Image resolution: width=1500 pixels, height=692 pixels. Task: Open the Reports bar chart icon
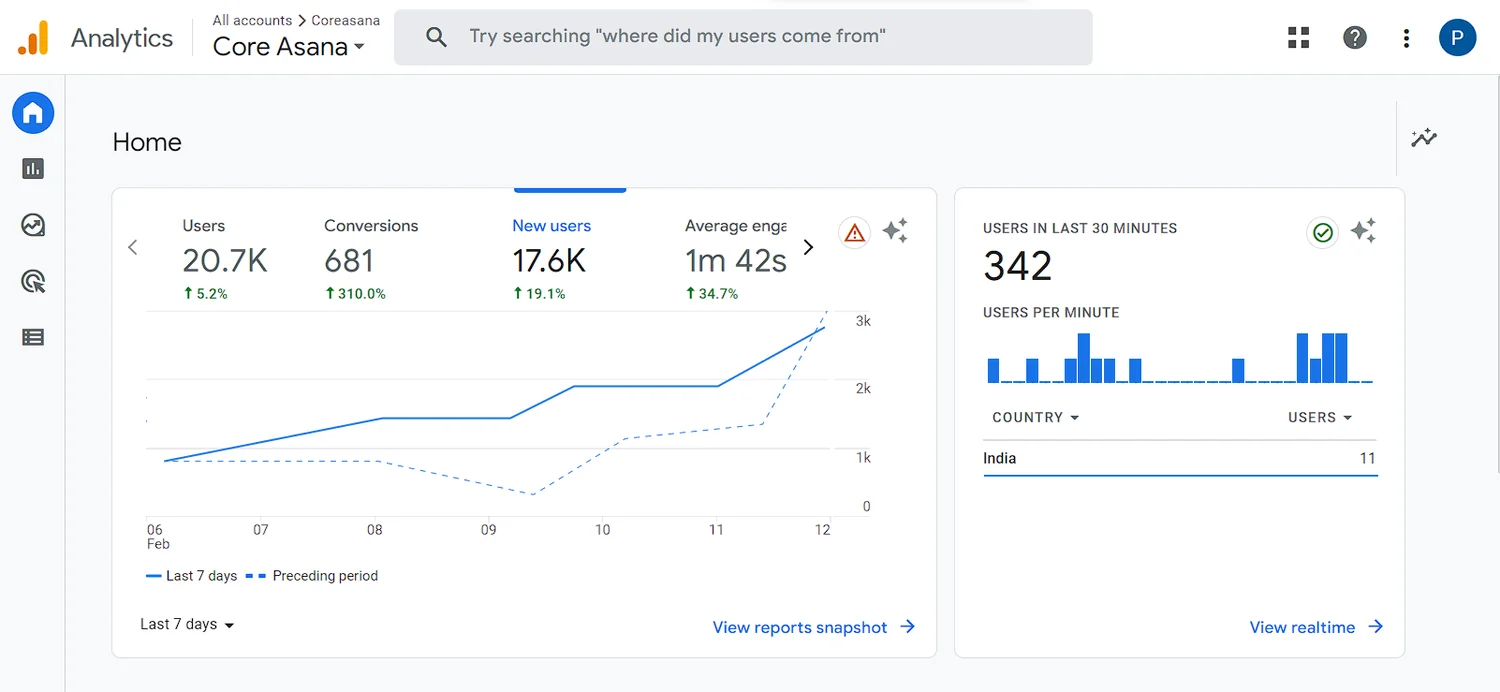(x=33, y=169)
